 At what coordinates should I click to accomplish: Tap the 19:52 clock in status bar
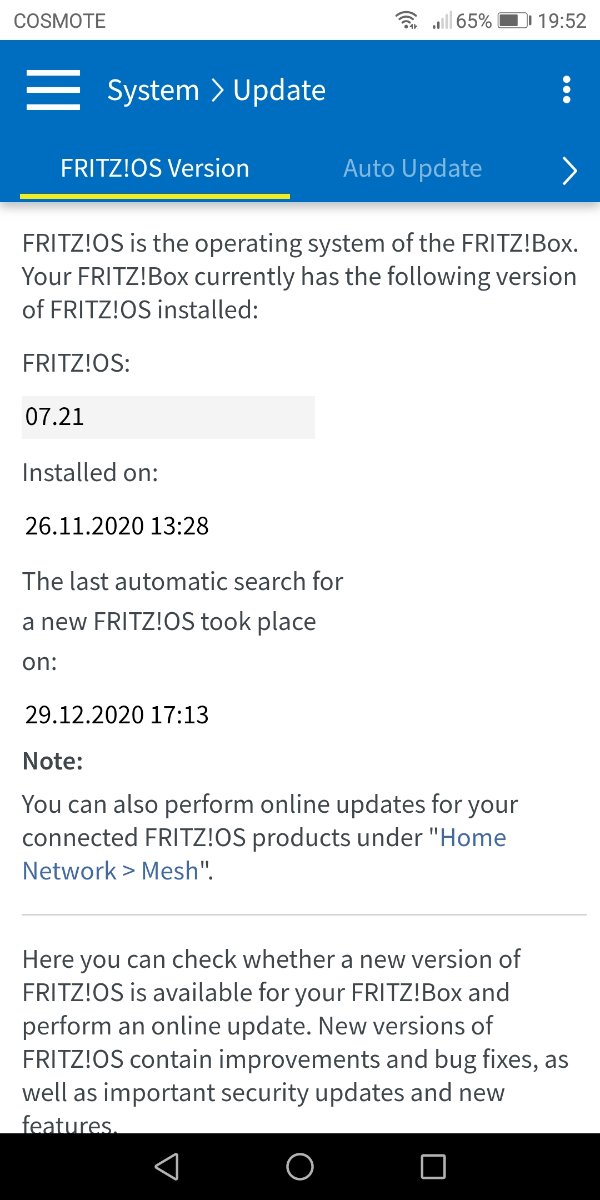click(561, 20)
